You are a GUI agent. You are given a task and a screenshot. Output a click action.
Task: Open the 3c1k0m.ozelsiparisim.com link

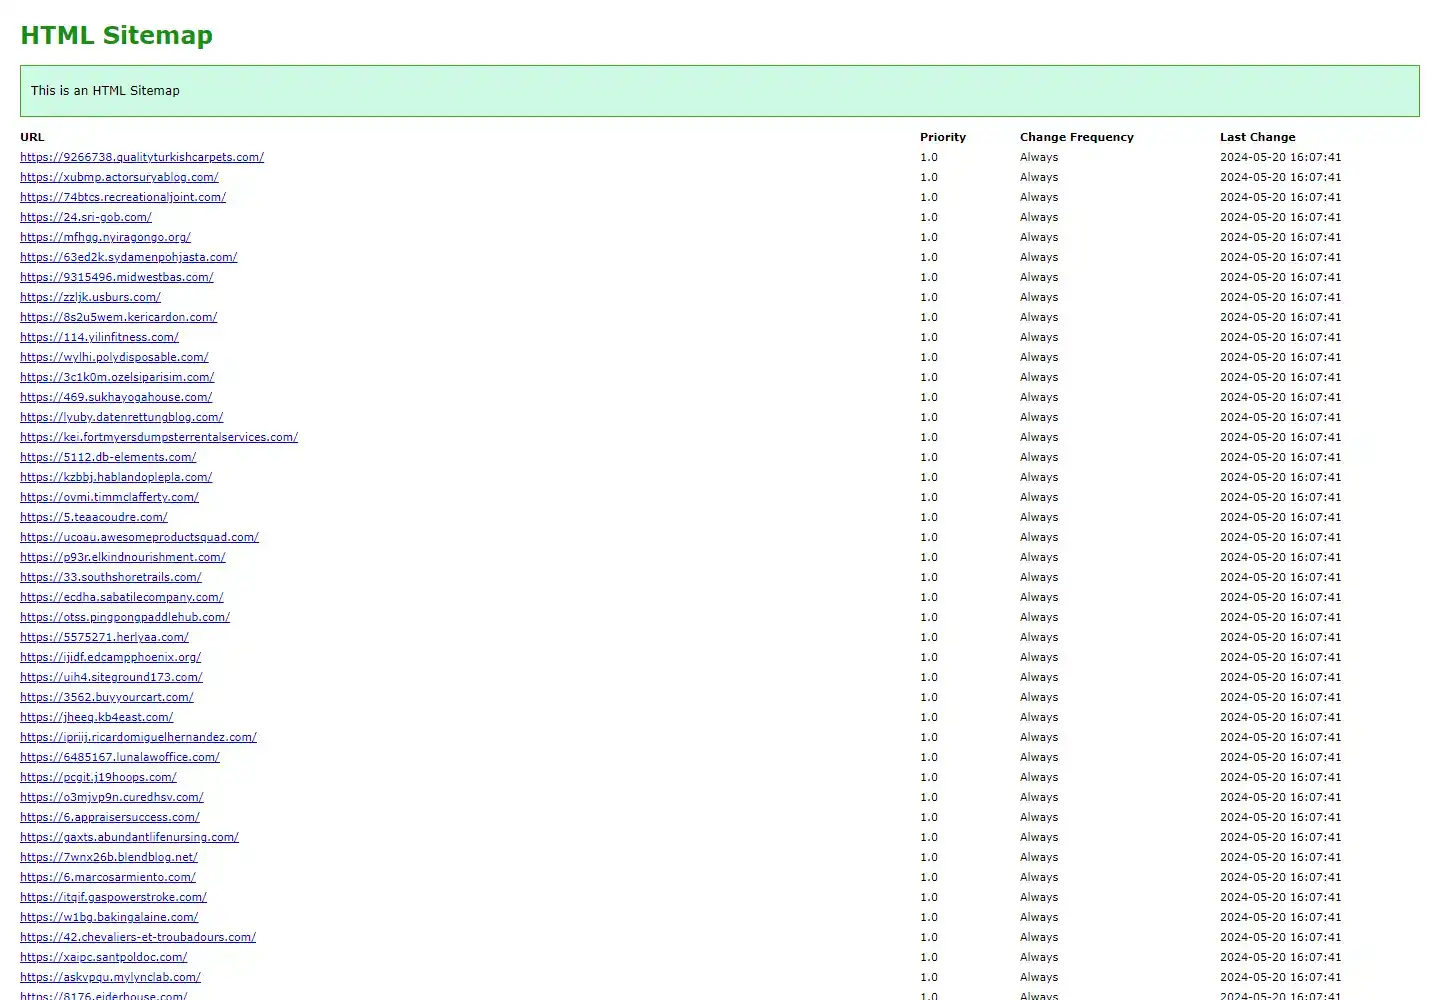(117, 377)
